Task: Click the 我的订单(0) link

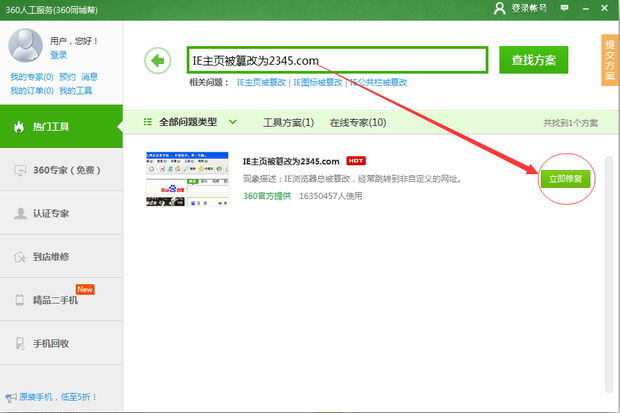Action: pos(30,91)
